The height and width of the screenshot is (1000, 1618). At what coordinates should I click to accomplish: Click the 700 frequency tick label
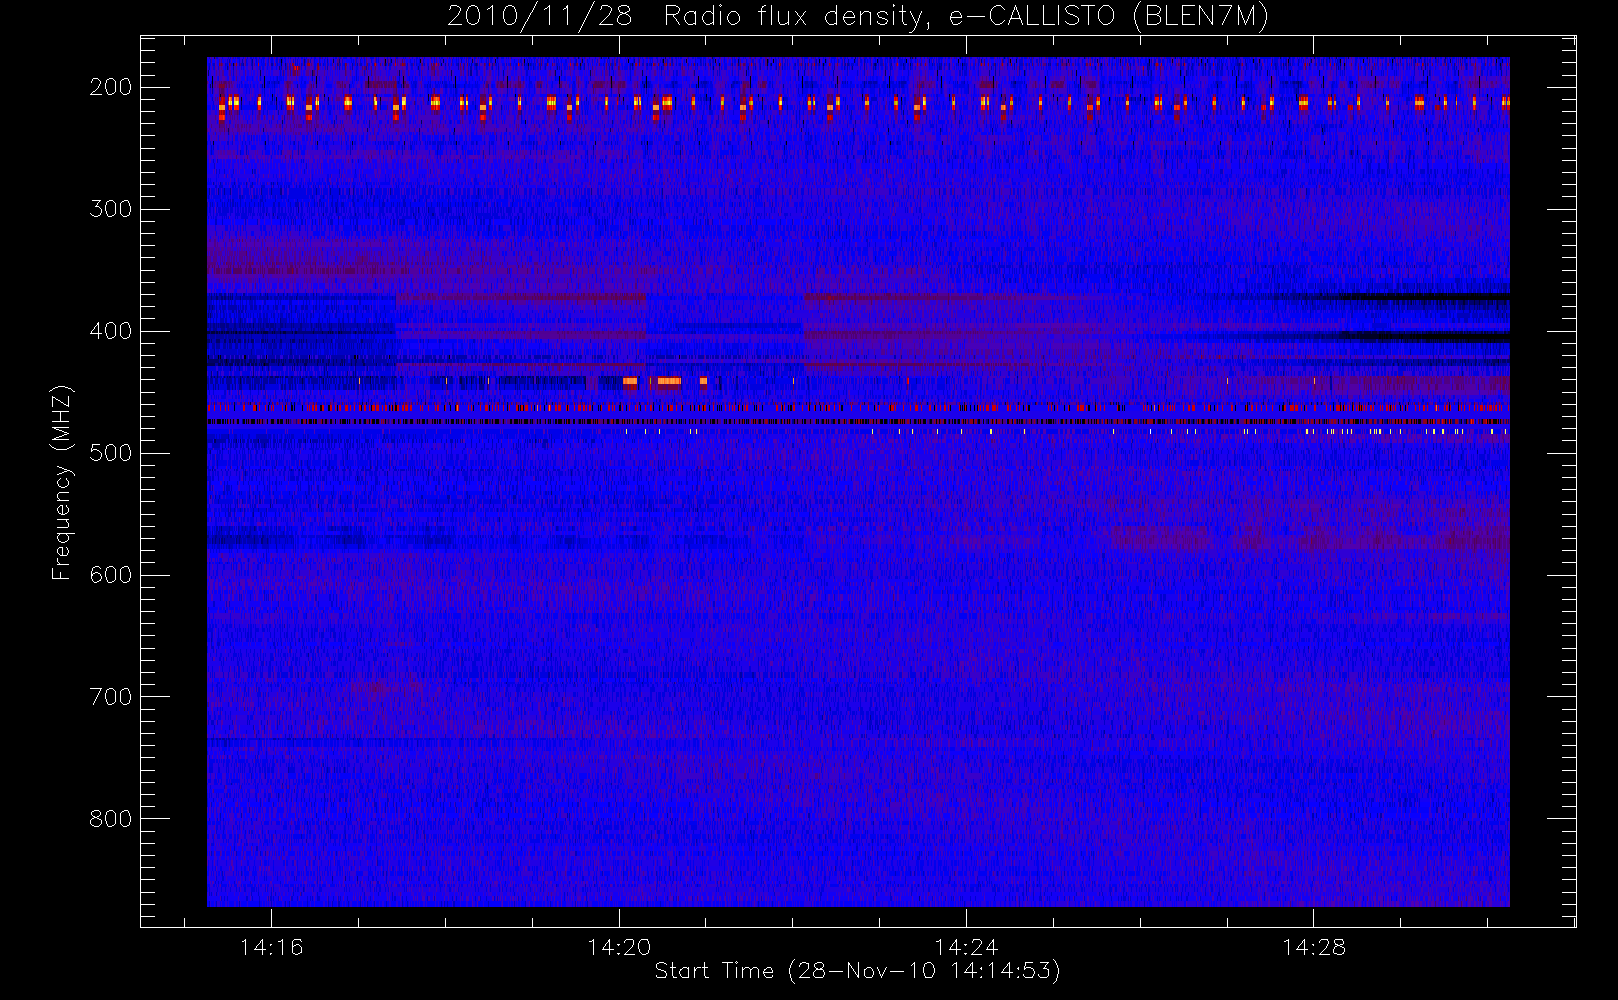(111, 697)
